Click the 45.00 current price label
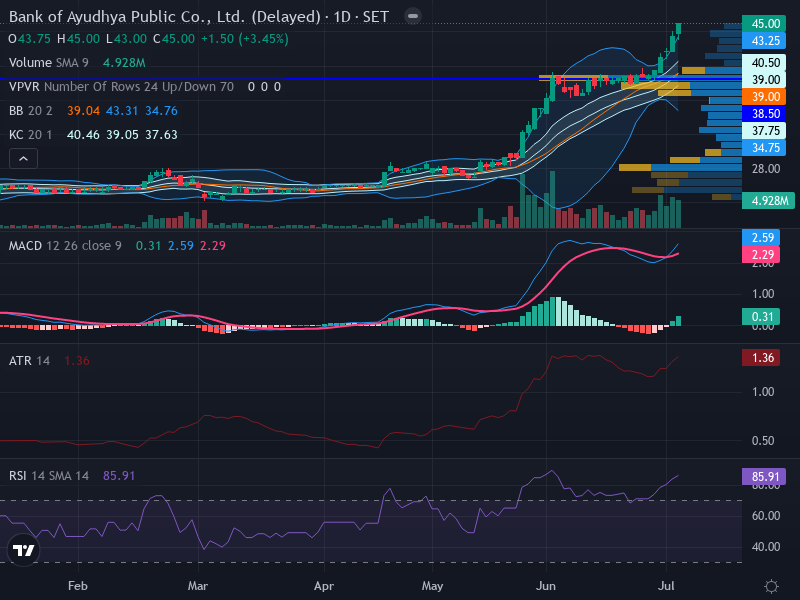Screen dimensions: 800x600 click(x=764, y=23)
